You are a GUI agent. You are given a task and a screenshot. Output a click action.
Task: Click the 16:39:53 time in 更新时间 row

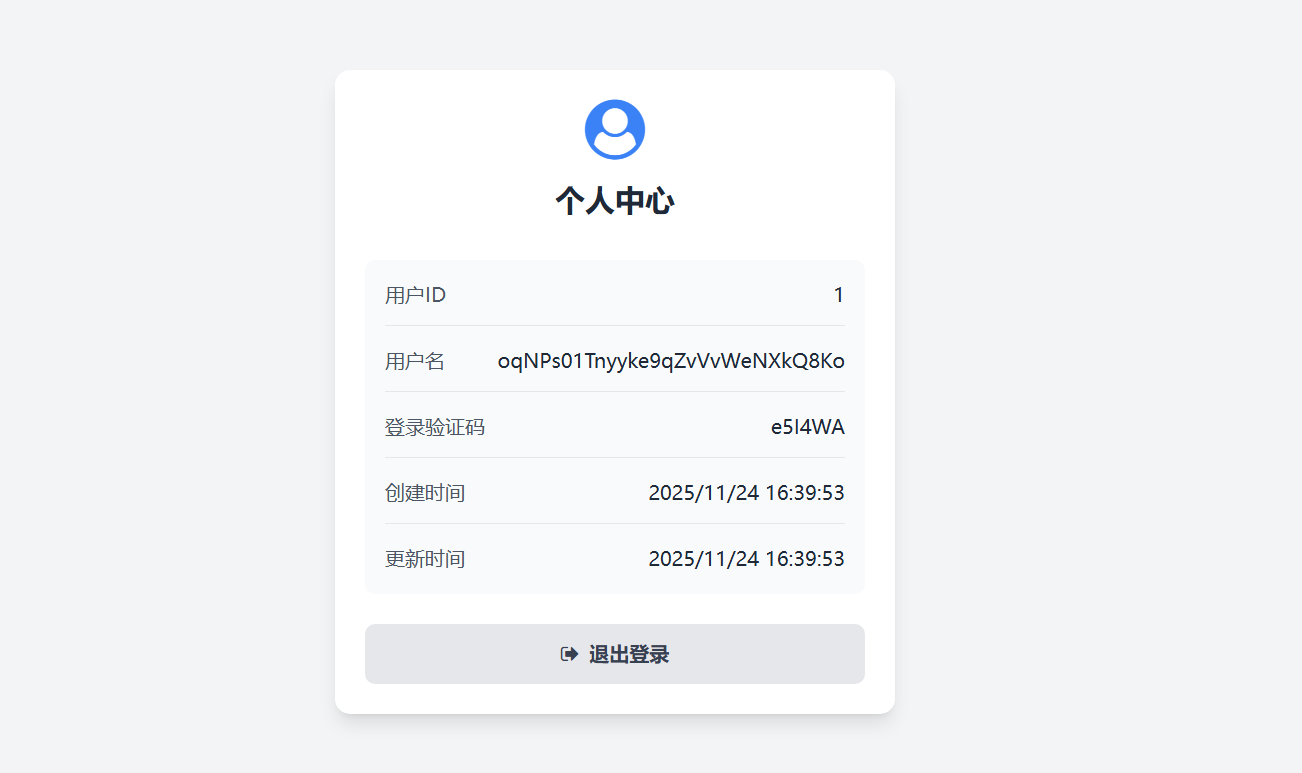point(804,559)
